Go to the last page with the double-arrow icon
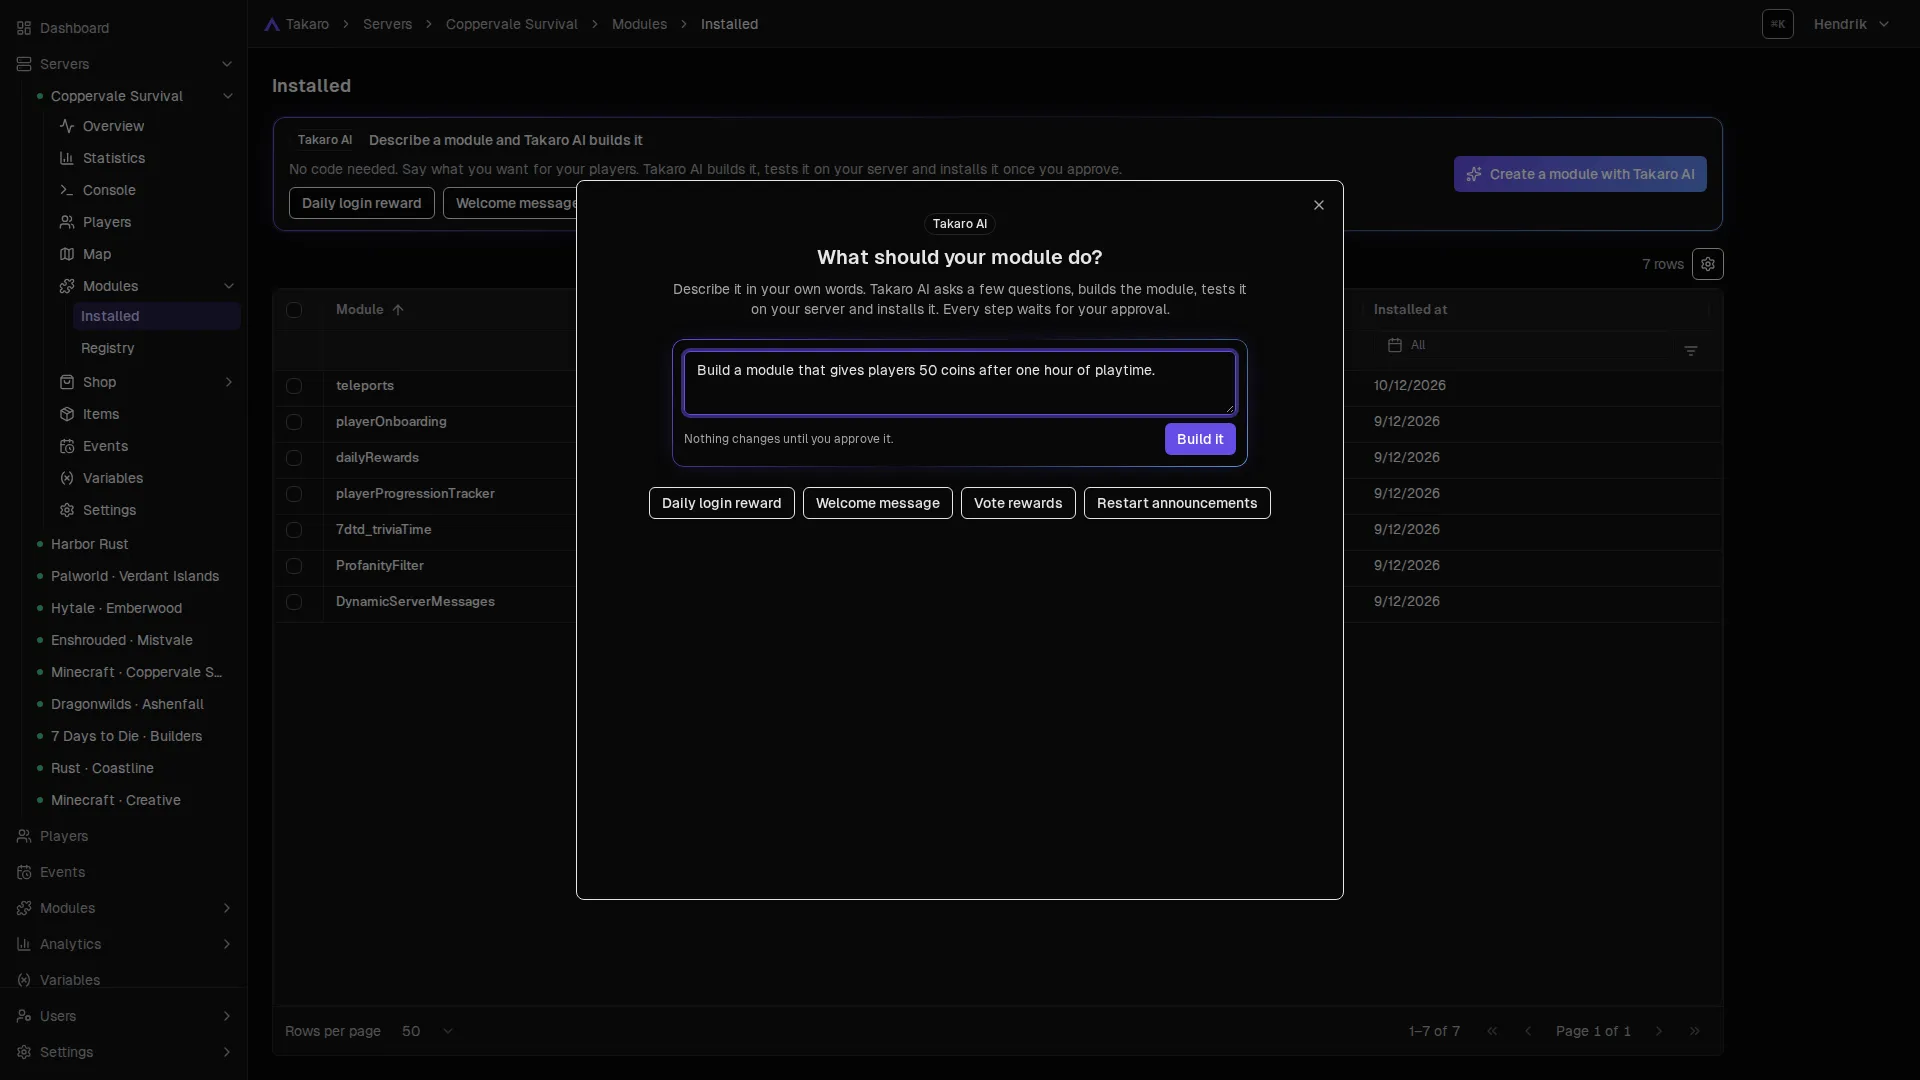 pyautogui.click(x=1695, y=1031)
